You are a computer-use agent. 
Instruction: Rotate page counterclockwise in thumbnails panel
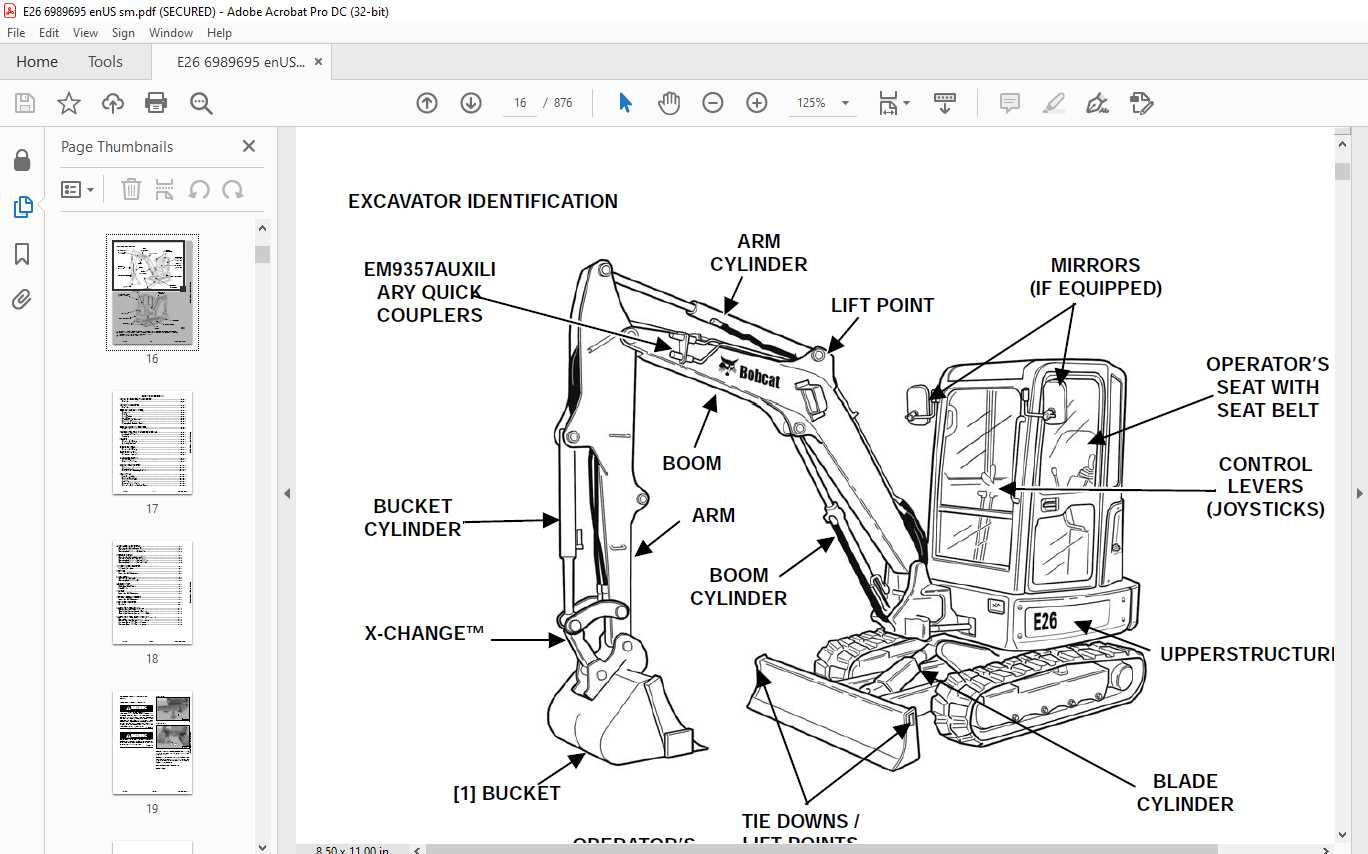click(199, 189)
